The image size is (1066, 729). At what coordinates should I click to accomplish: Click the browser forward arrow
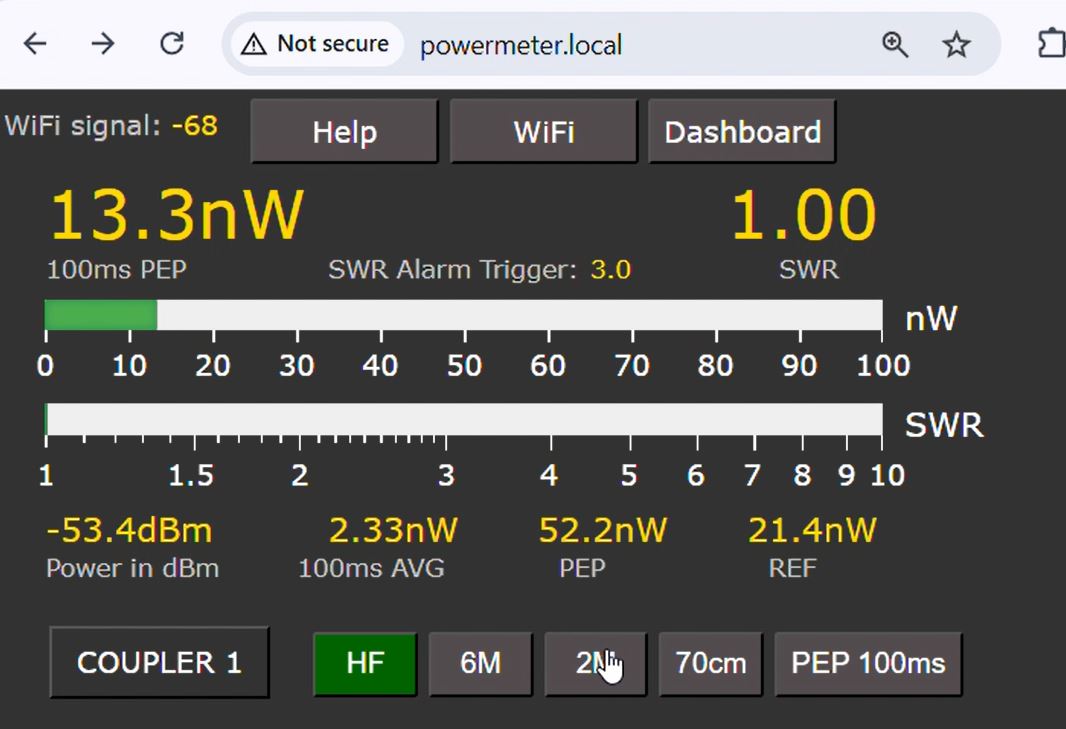pos(103,44)
